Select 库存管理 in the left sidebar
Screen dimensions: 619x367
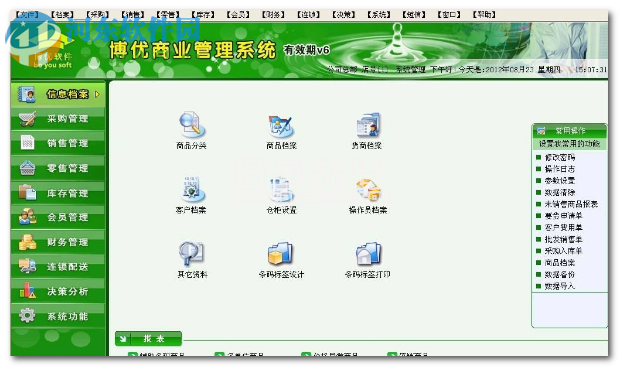58,193
